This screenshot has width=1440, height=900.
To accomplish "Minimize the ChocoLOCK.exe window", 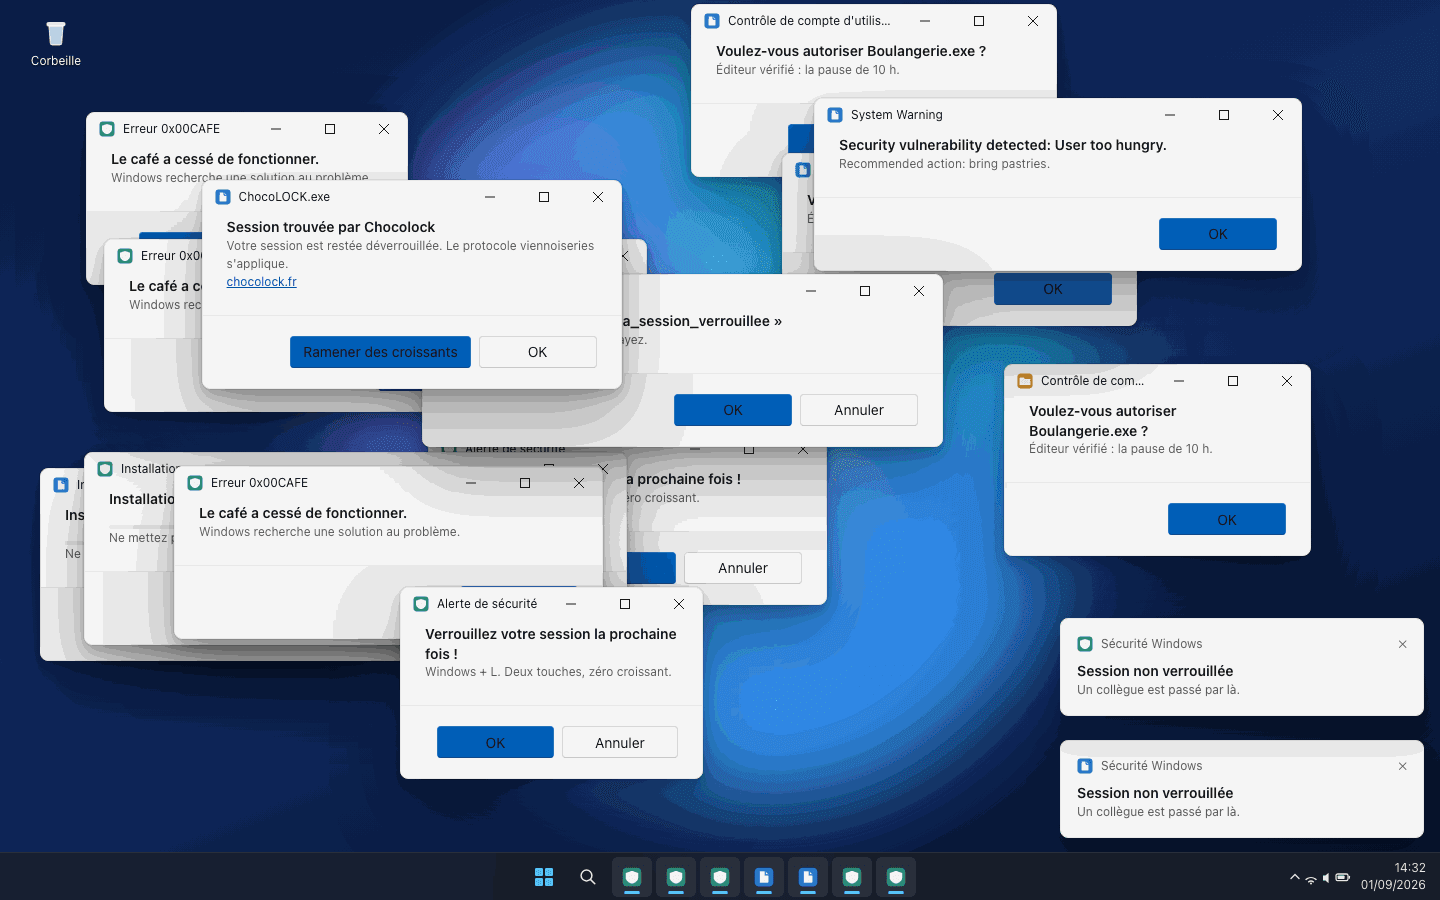I will [x=490, y=197].
